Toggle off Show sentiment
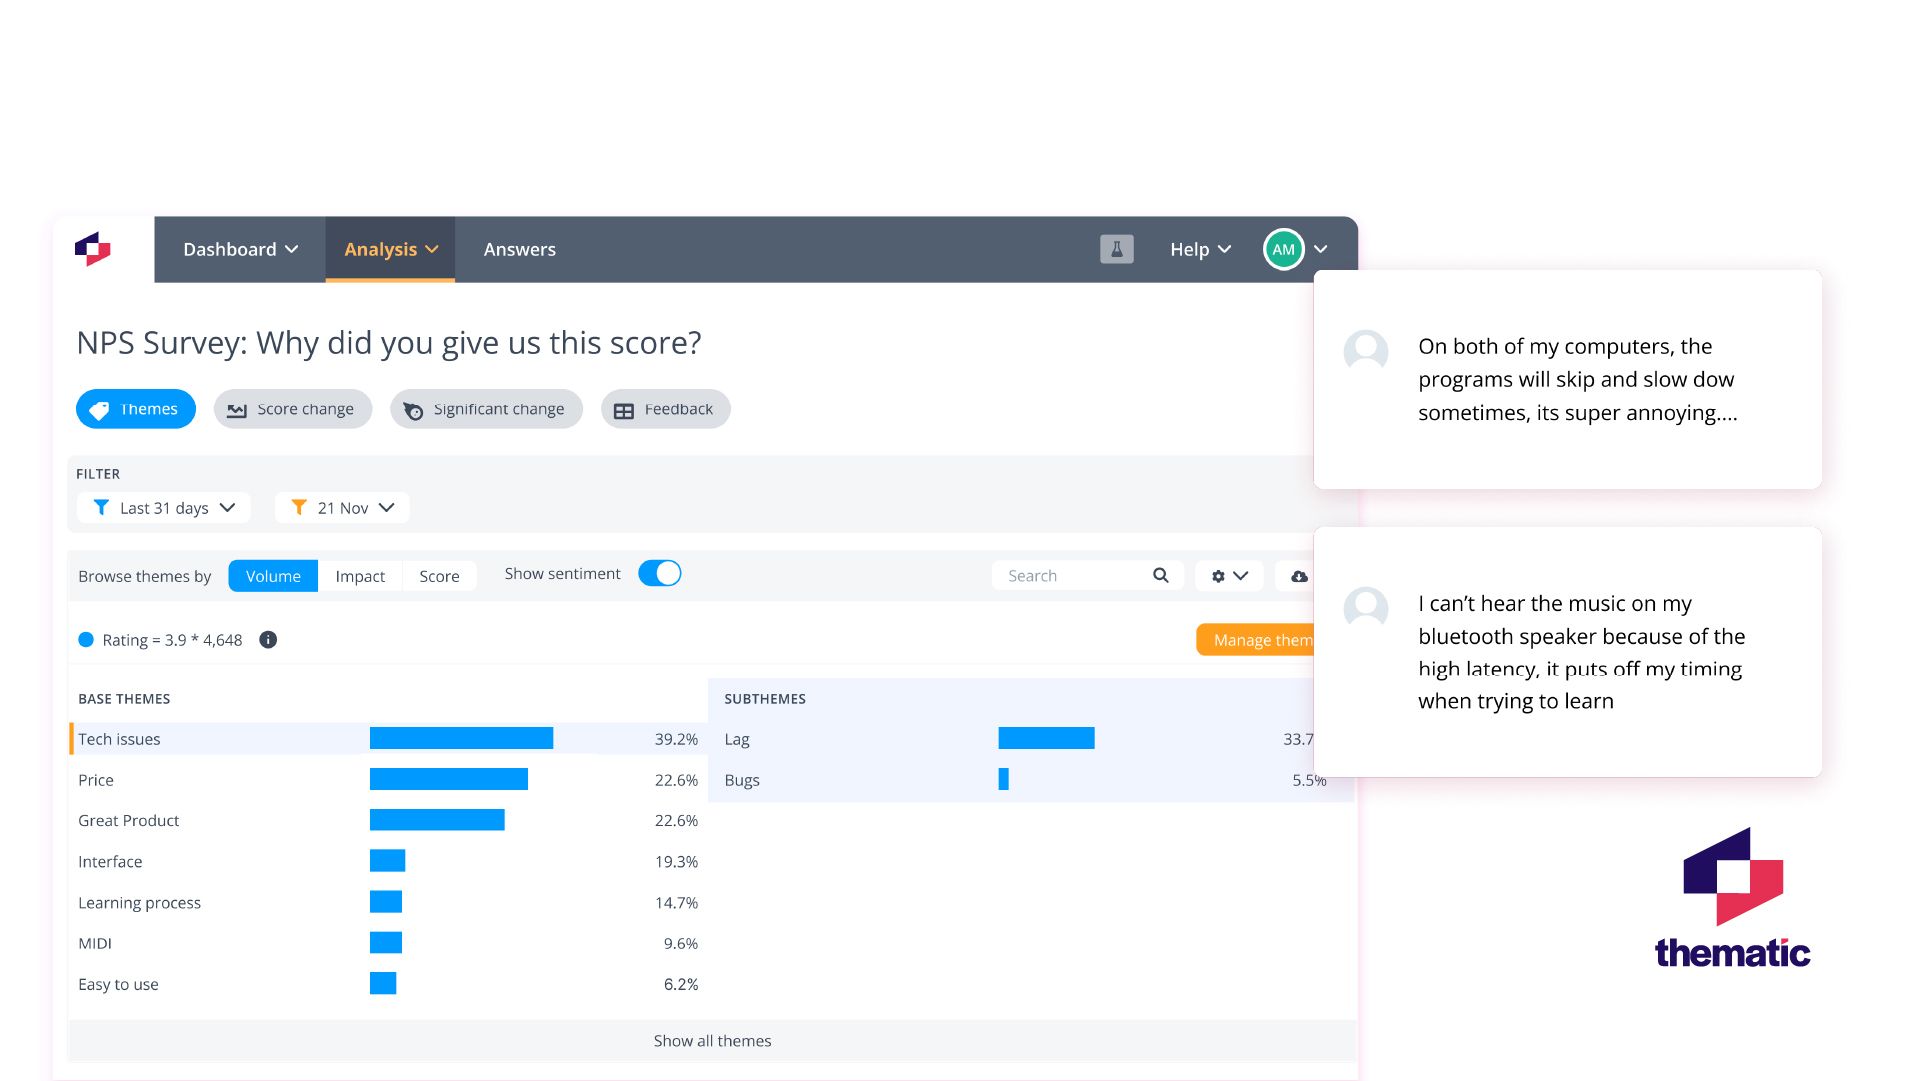This screenshot has width=1921, height=1081. tap(660, 573)
